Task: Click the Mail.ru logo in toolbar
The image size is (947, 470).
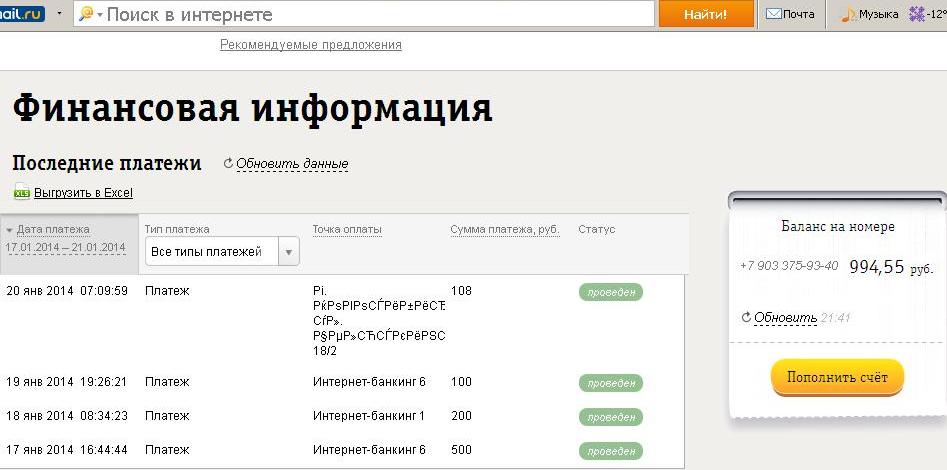Action: (21, 14)
